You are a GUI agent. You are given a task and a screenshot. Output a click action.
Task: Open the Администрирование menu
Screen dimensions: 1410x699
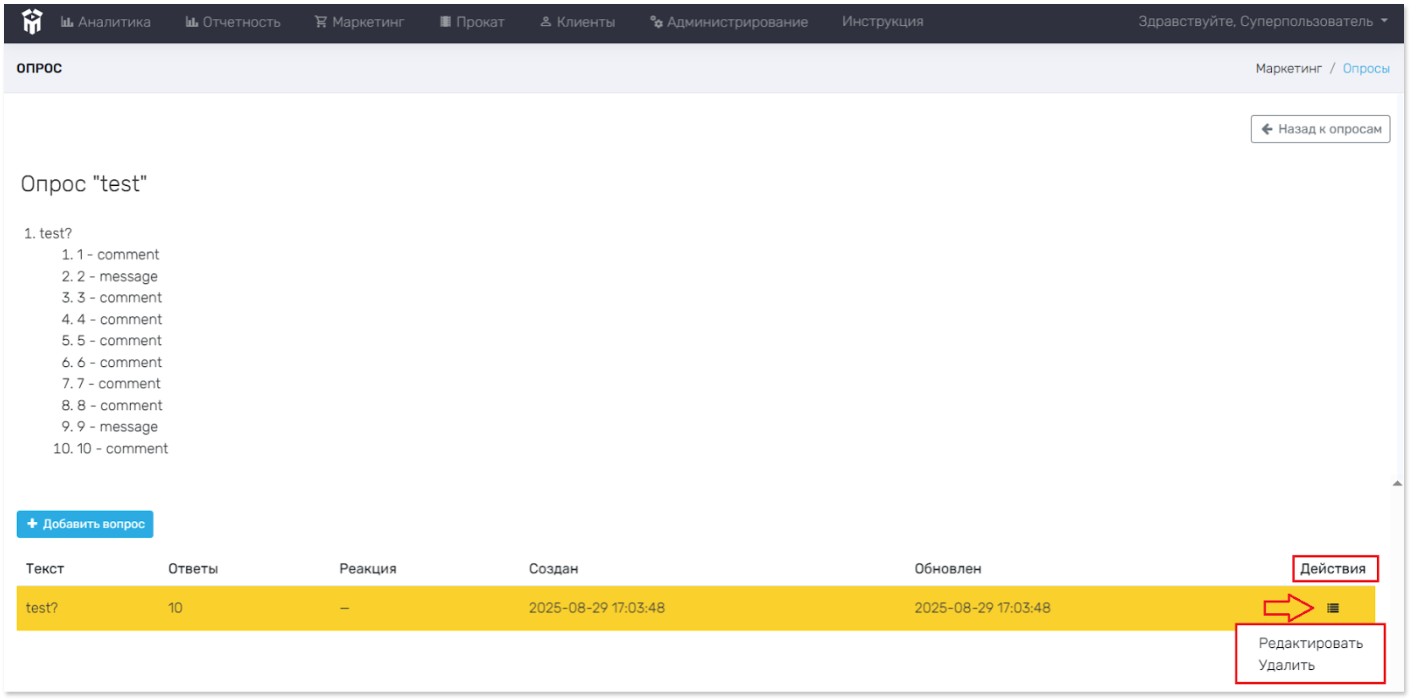[x=728, y=22]
